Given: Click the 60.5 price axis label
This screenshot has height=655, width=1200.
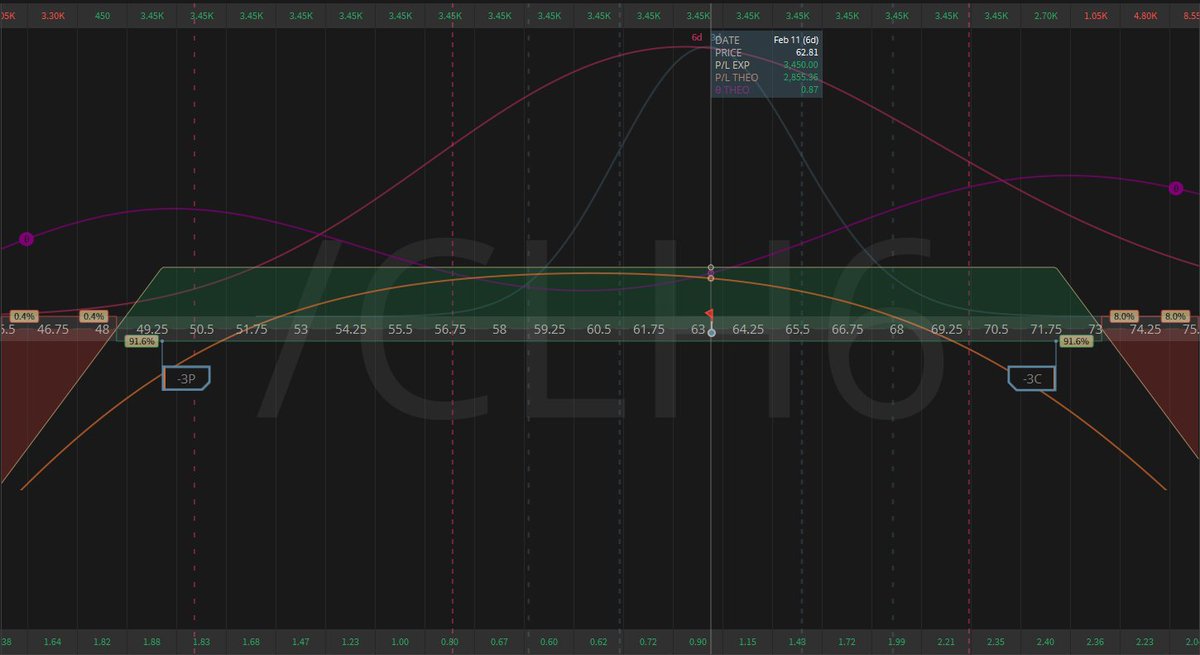Looking at the screenshot, I should pos(599,328).
